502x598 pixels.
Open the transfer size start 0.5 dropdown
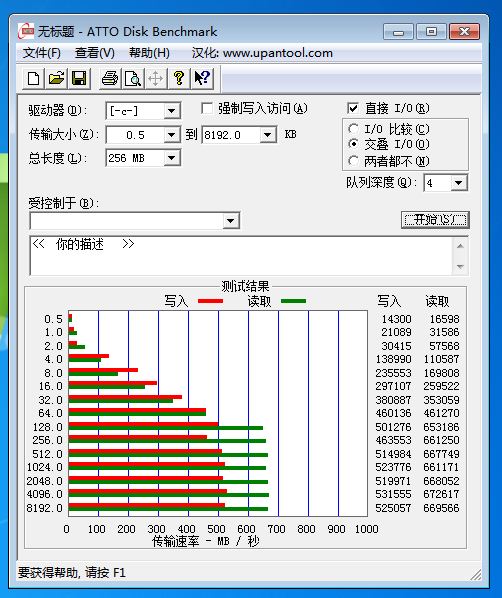point(172,135)
